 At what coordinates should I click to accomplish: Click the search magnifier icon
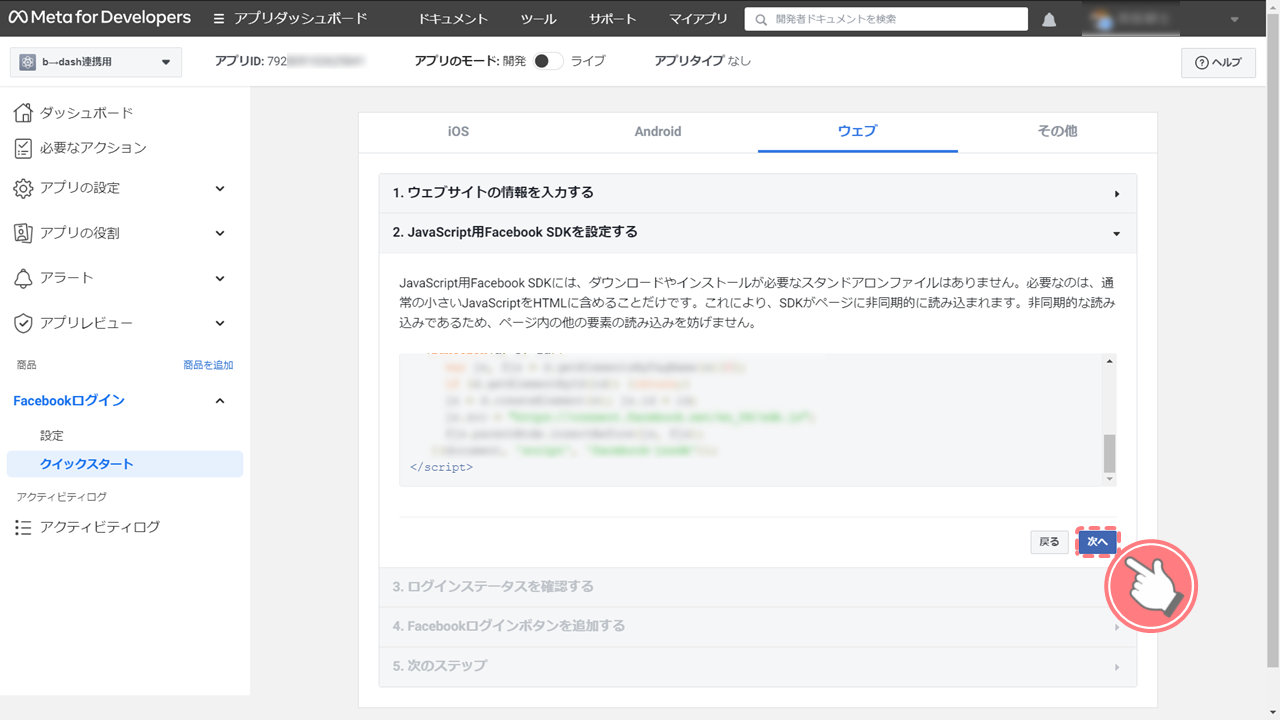coord(762,19)
